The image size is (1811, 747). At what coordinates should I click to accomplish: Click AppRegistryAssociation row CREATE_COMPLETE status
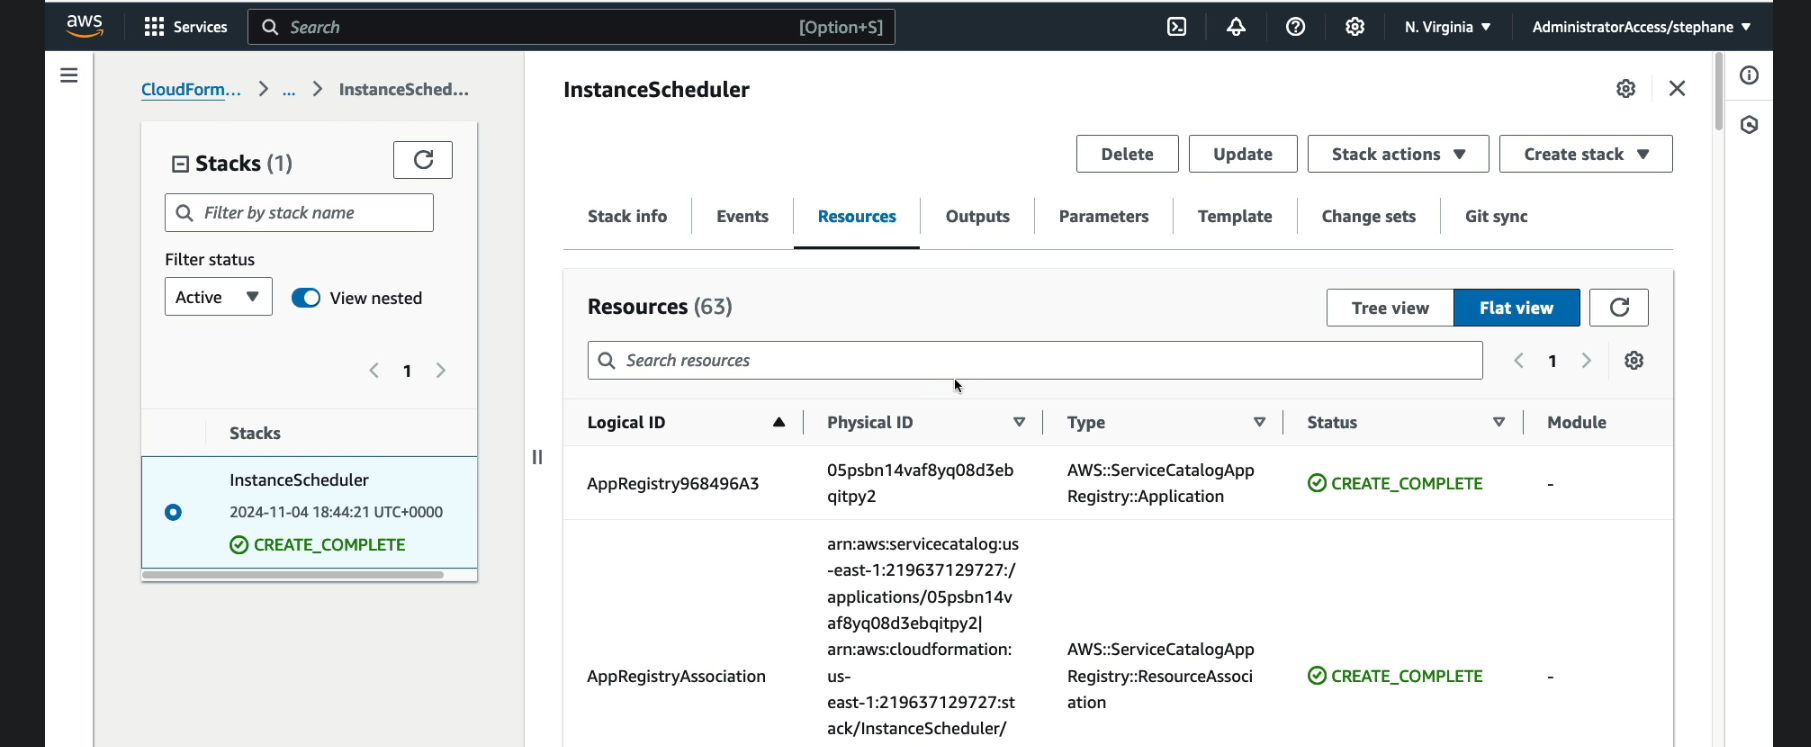1395,677
